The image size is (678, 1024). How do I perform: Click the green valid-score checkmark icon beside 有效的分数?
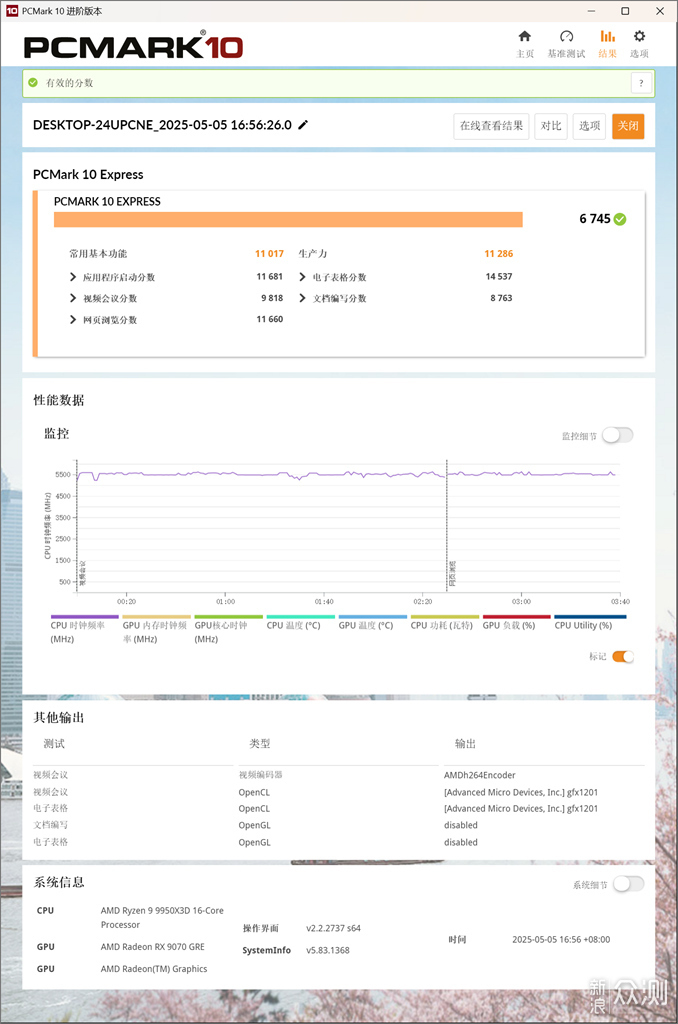33,83
